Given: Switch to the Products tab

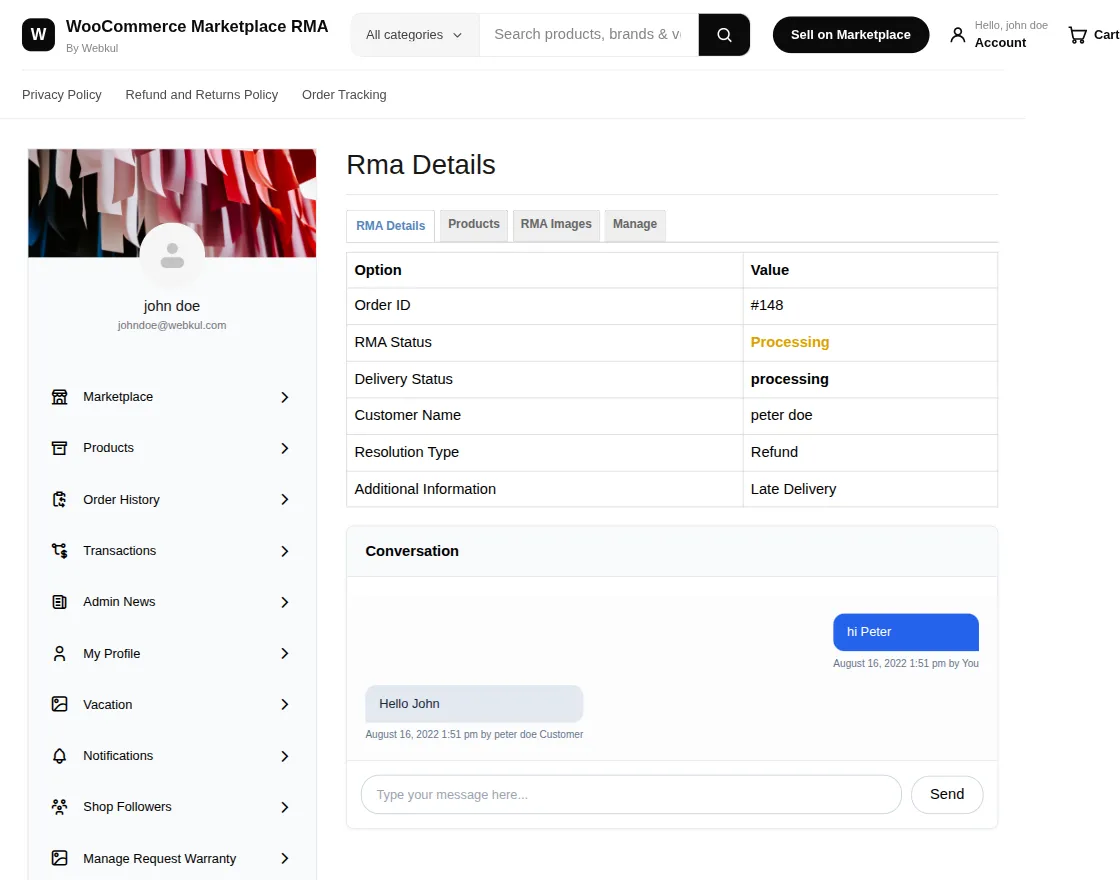Looking at the screenshot, I should [474, 224].
